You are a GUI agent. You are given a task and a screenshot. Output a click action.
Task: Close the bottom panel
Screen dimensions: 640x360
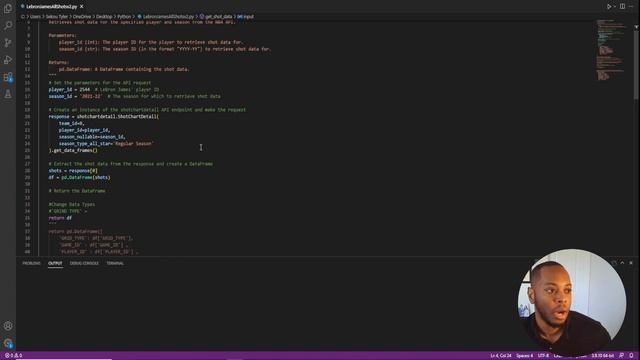click(631, 263)
